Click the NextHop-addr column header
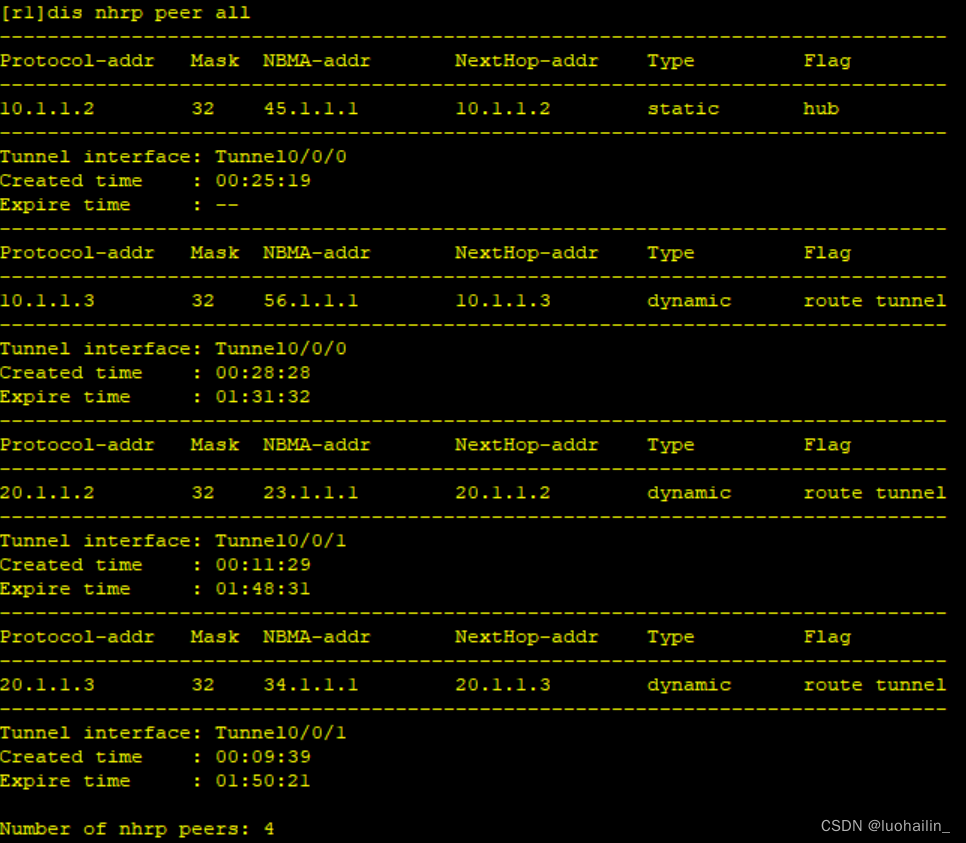Viewport: 966px width, 843px height. coord(526,61)
